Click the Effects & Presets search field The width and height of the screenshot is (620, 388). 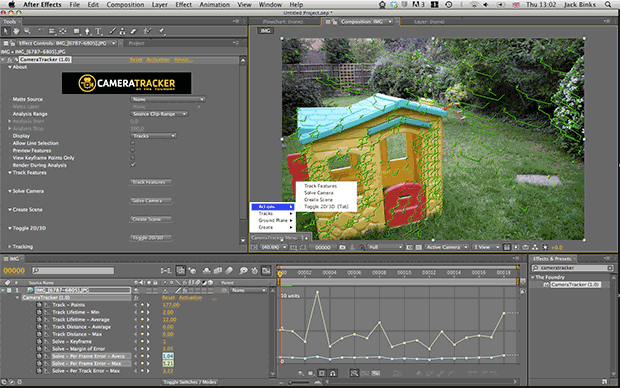[572, 268]
